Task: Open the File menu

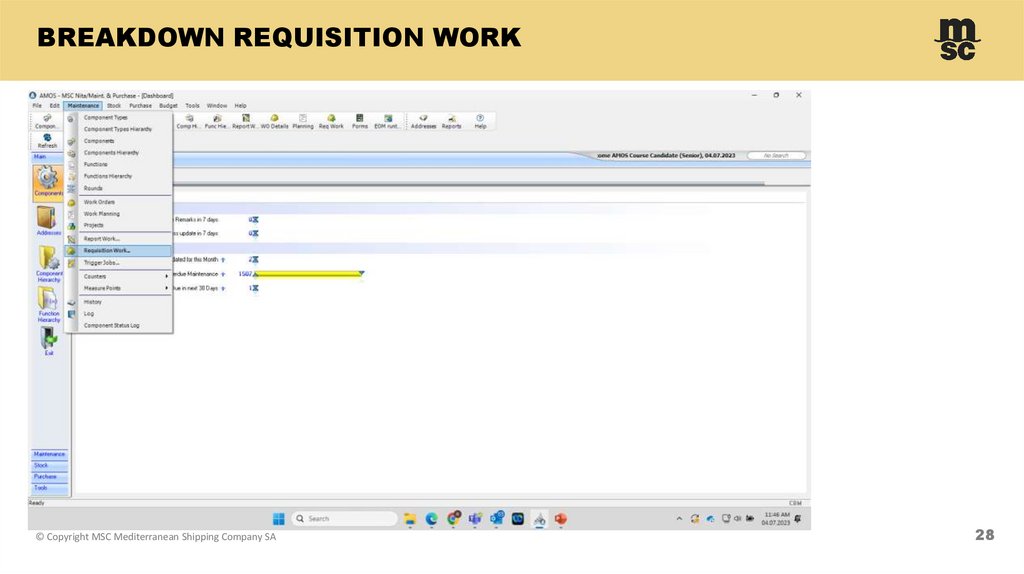Action: [x=37, y=105]
